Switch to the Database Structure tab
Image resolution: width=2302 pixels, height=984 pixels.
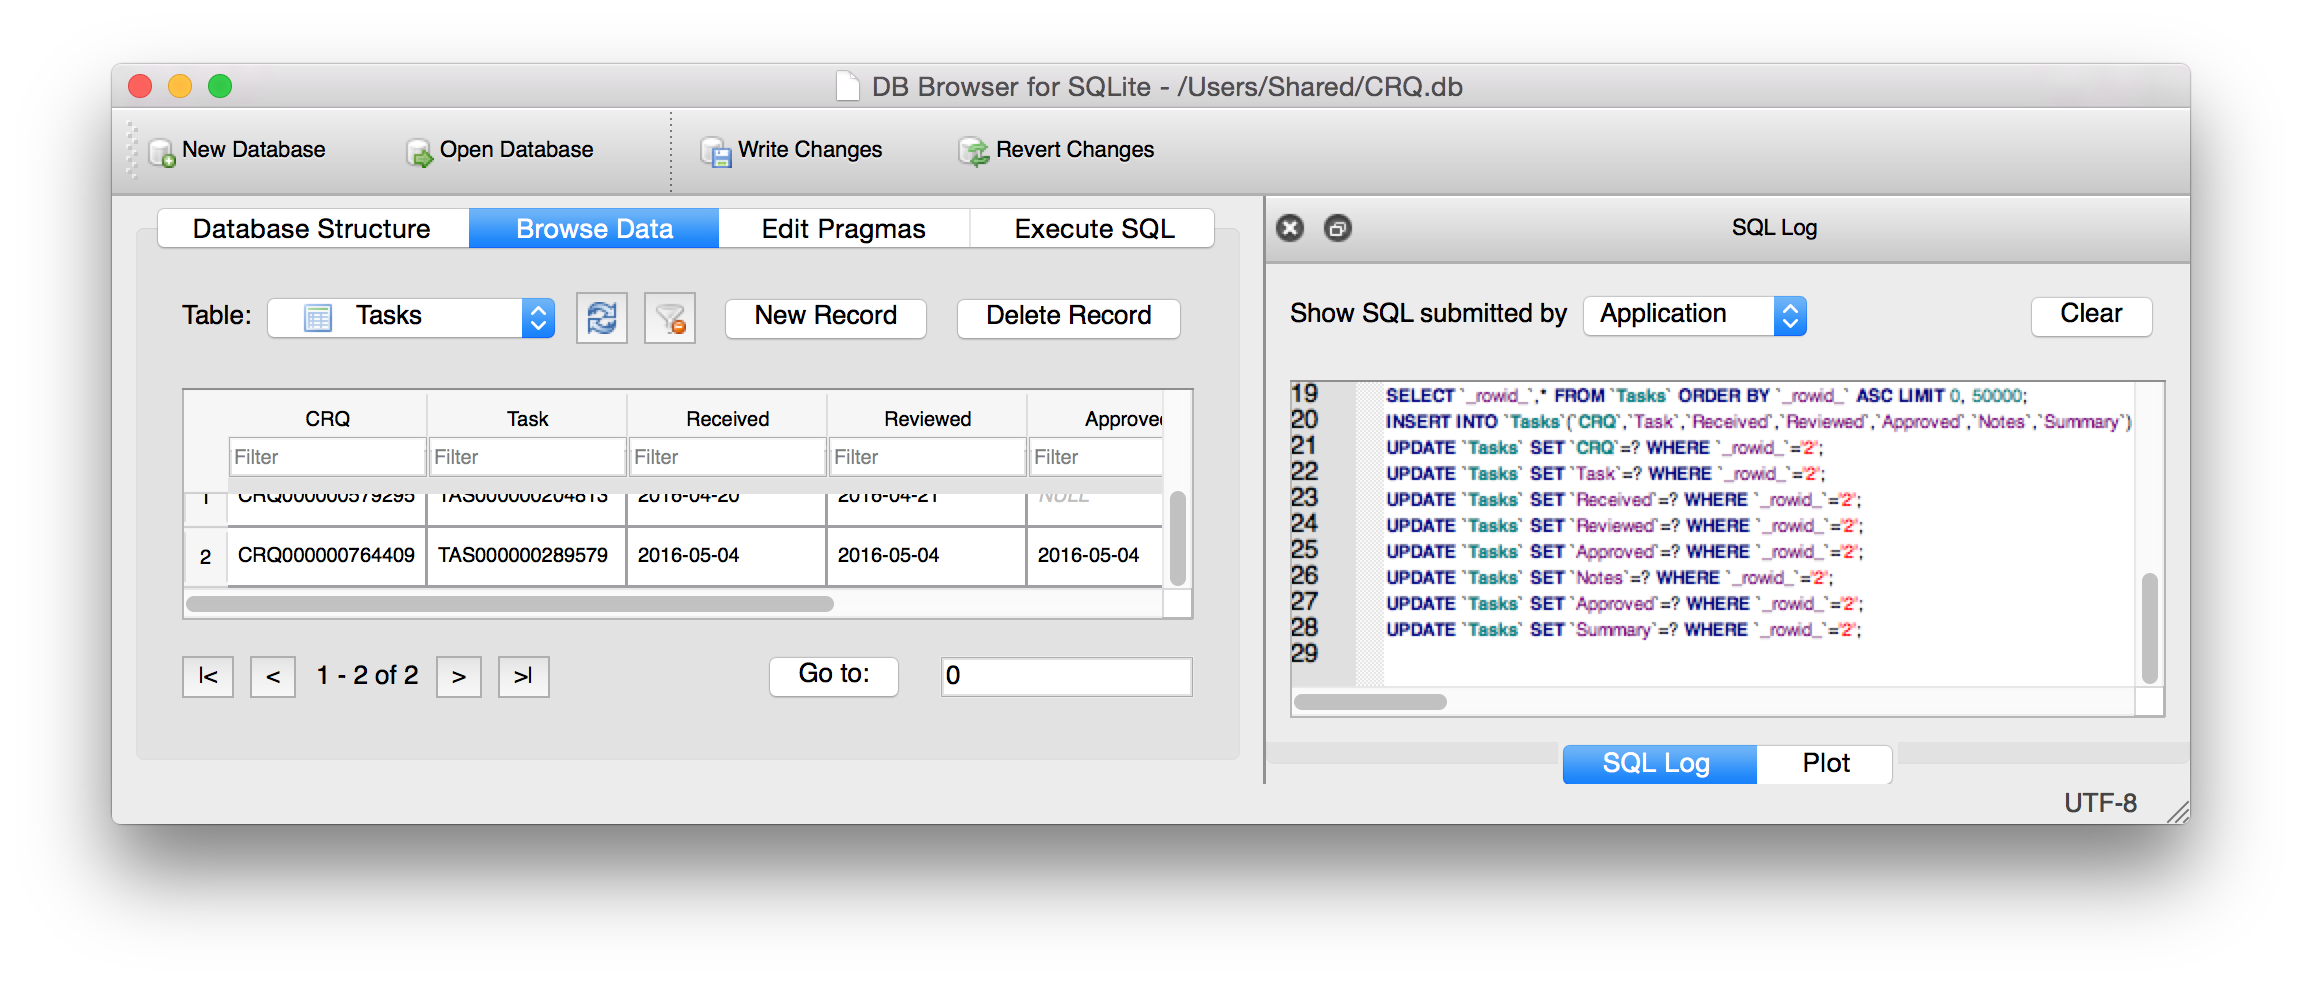312,228
